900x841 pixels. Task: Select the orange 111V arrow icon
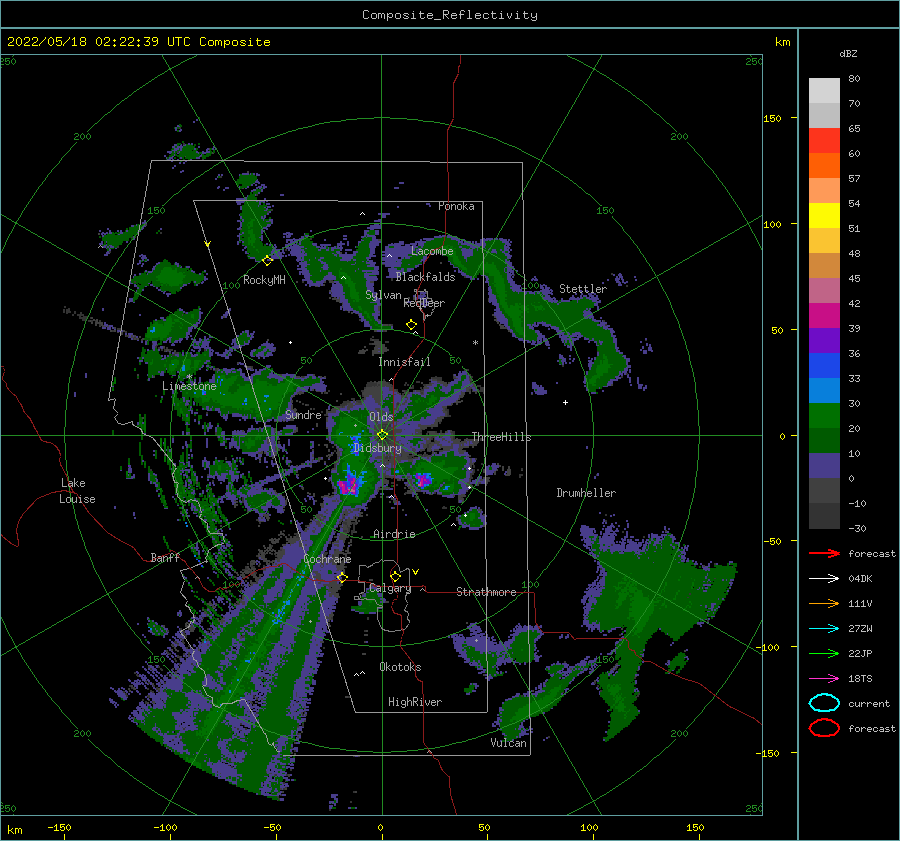point(824,603)
